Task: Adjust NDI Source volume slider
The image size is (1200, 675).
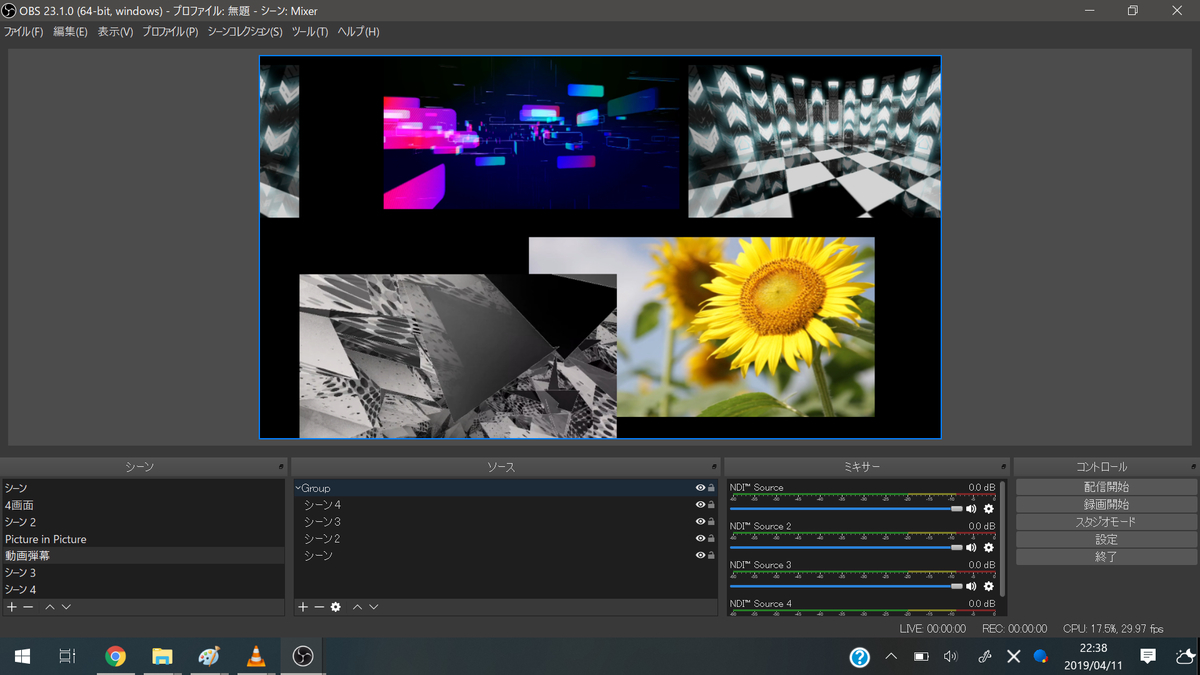Action: coord(846,509)
